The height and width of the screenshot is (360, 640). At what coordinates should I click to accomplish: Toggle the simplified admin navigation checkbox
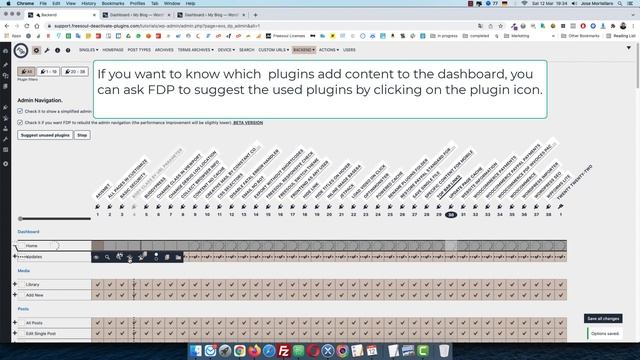point(20,111)
